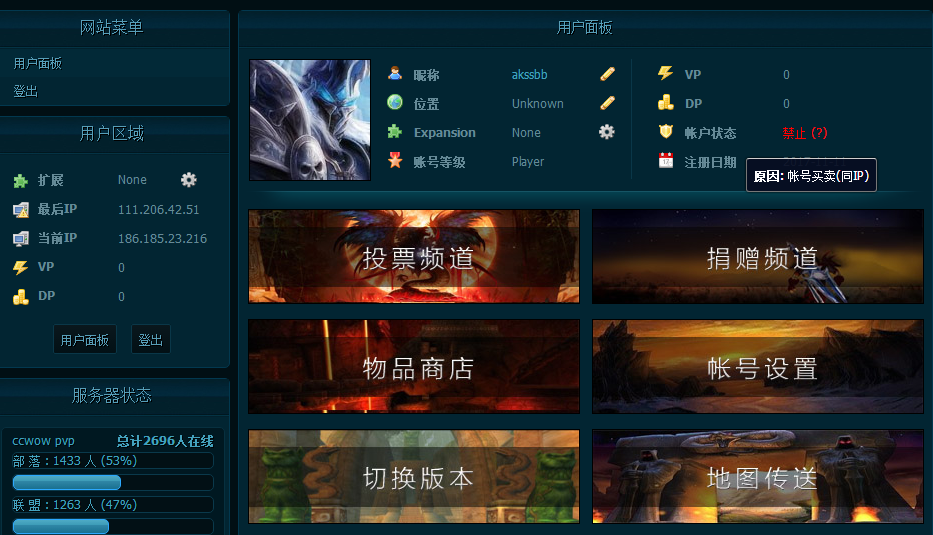The width and height of the screenshot is (933, 535).
Task: Open the 投票频道 voting banner
Action: point(414,256)
